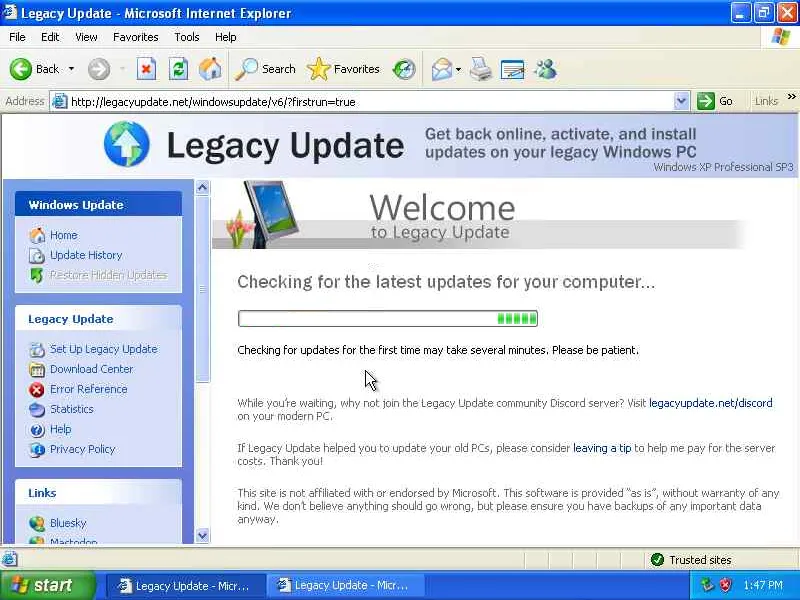The height and width of the screenshot is (600, 800).
Task: Open the Set Up Legacy Update link
Action: click(x=104, y=349)
